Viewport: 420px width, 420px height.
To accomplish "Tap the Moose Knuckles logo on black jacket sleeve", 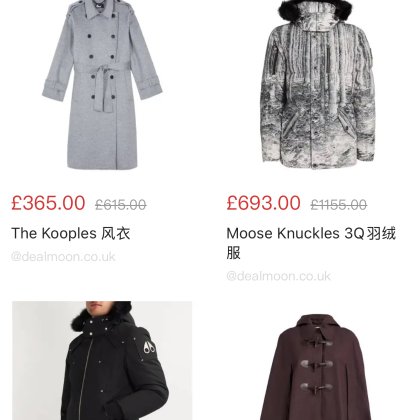I will pos(149,347).
